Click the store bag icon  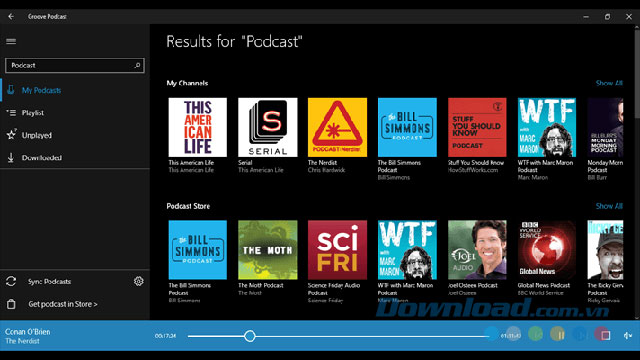coord(11,304)
